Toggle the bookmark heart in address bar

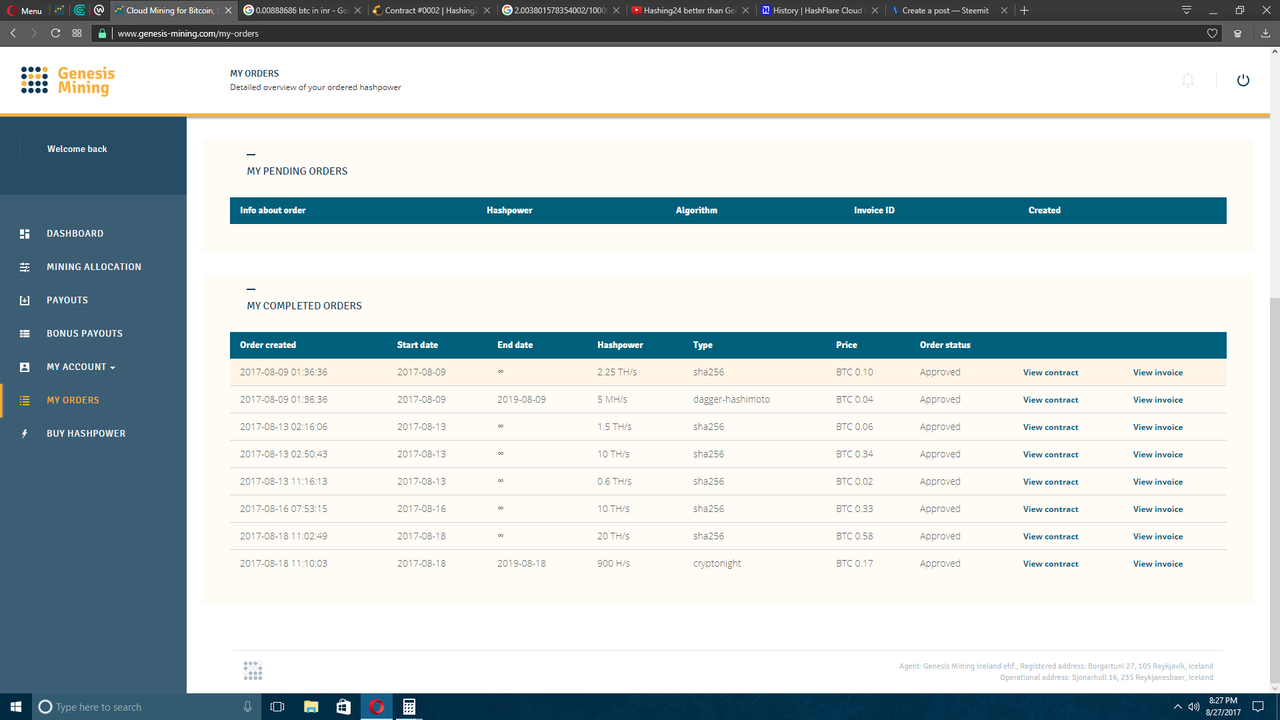[x=1211, y=32]
